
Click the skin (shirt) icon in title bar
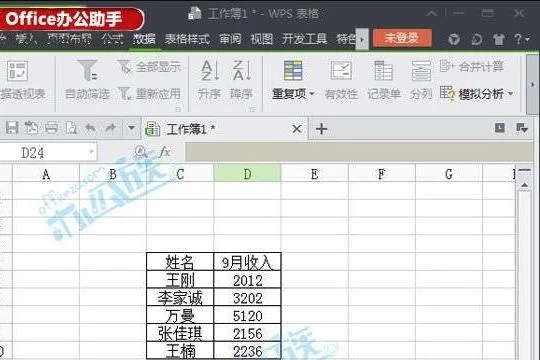(498, 39)
